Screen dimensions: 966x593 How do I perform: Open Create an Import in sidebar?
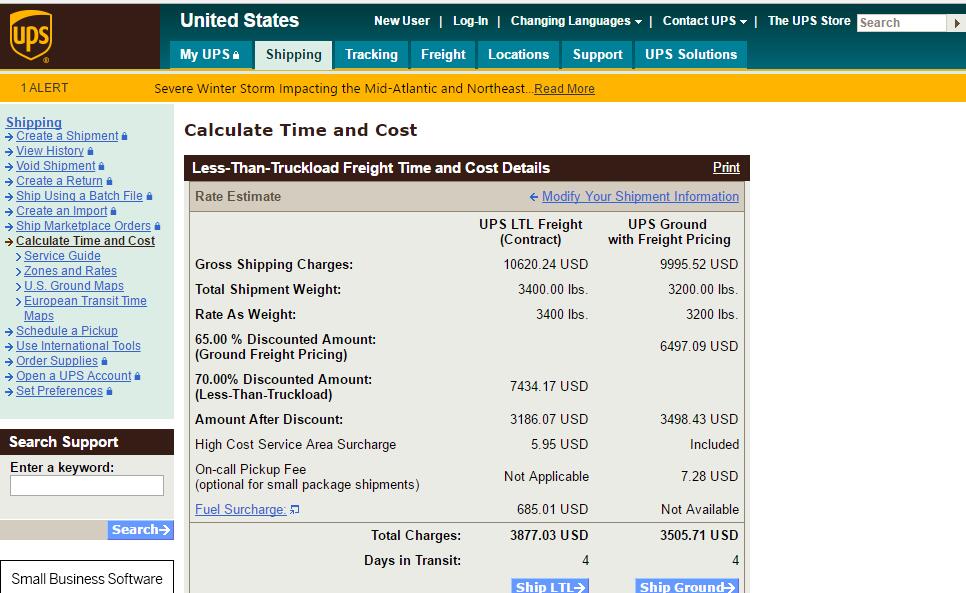[62, 211]
